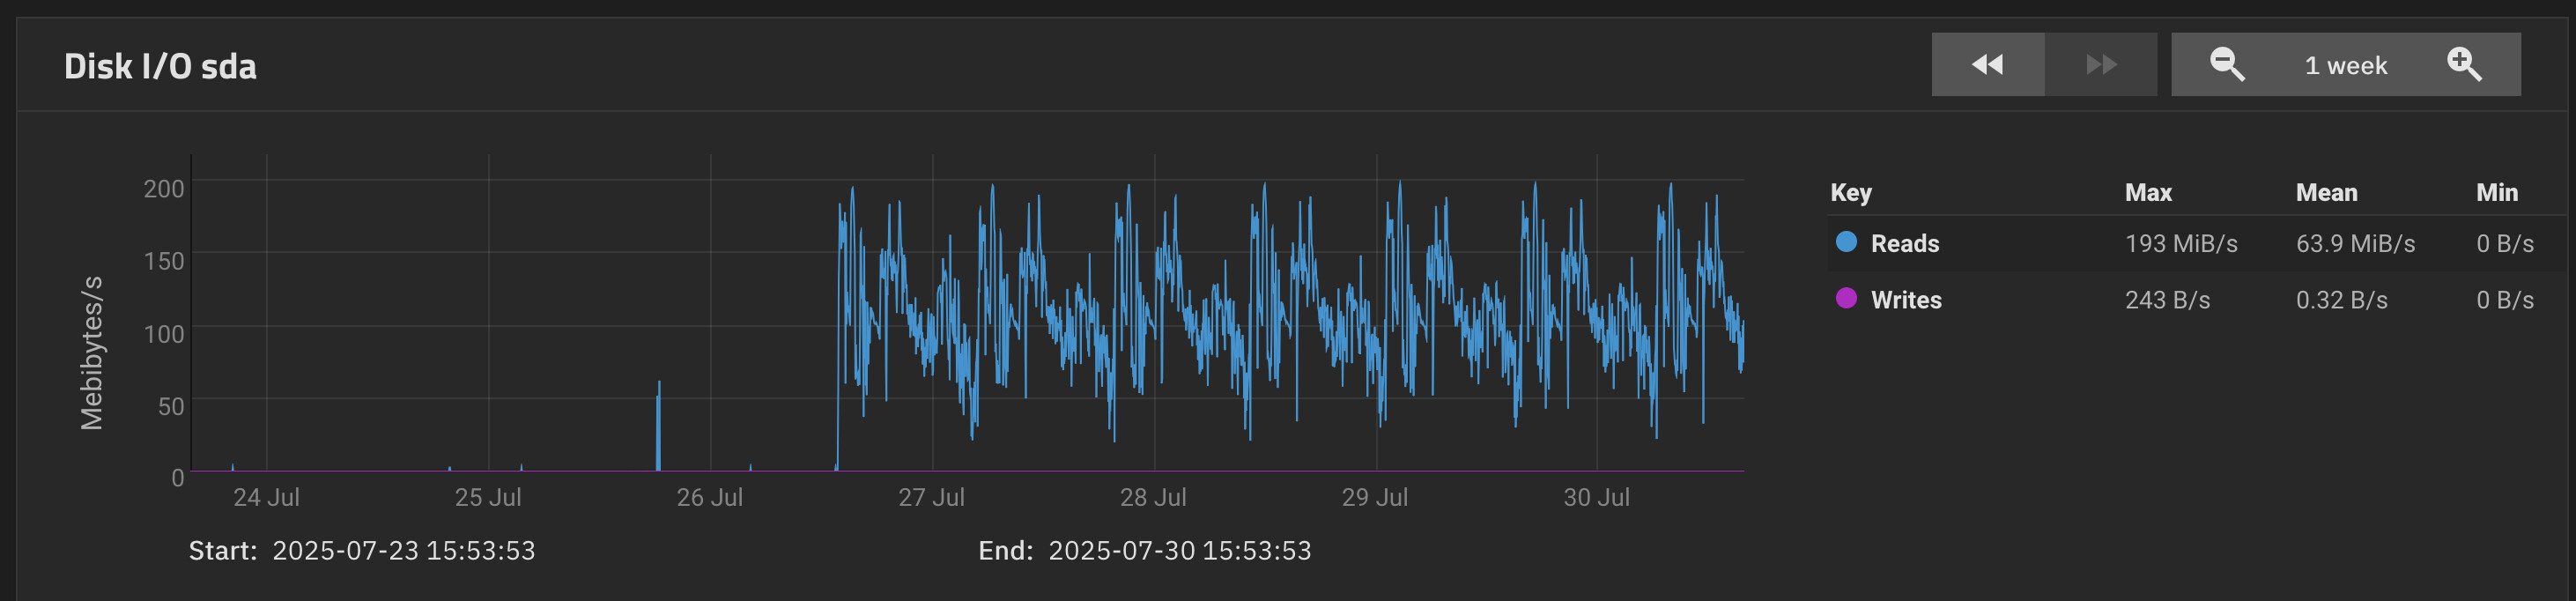Click the Reads max value 193 MiB/s
Image resolution: width=2576 pixels, height=601 pixels.
click(2181, 244)
